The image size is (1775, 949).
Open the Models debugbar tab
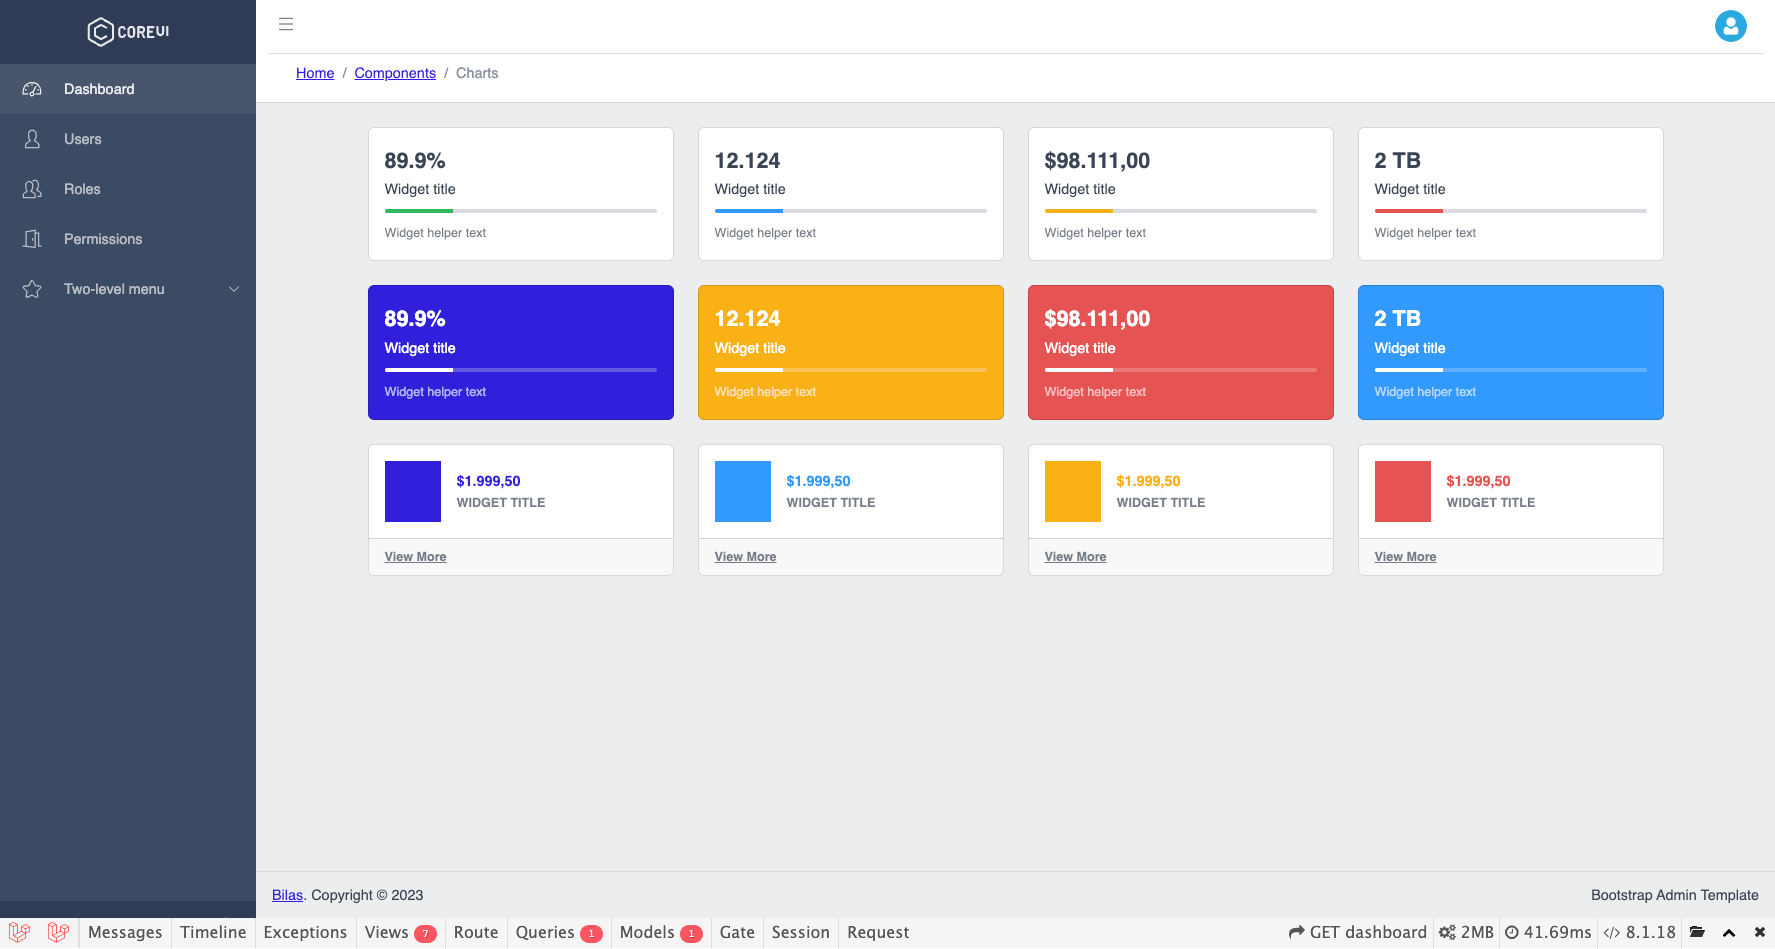pyautogui.click(x=661, y=932)
